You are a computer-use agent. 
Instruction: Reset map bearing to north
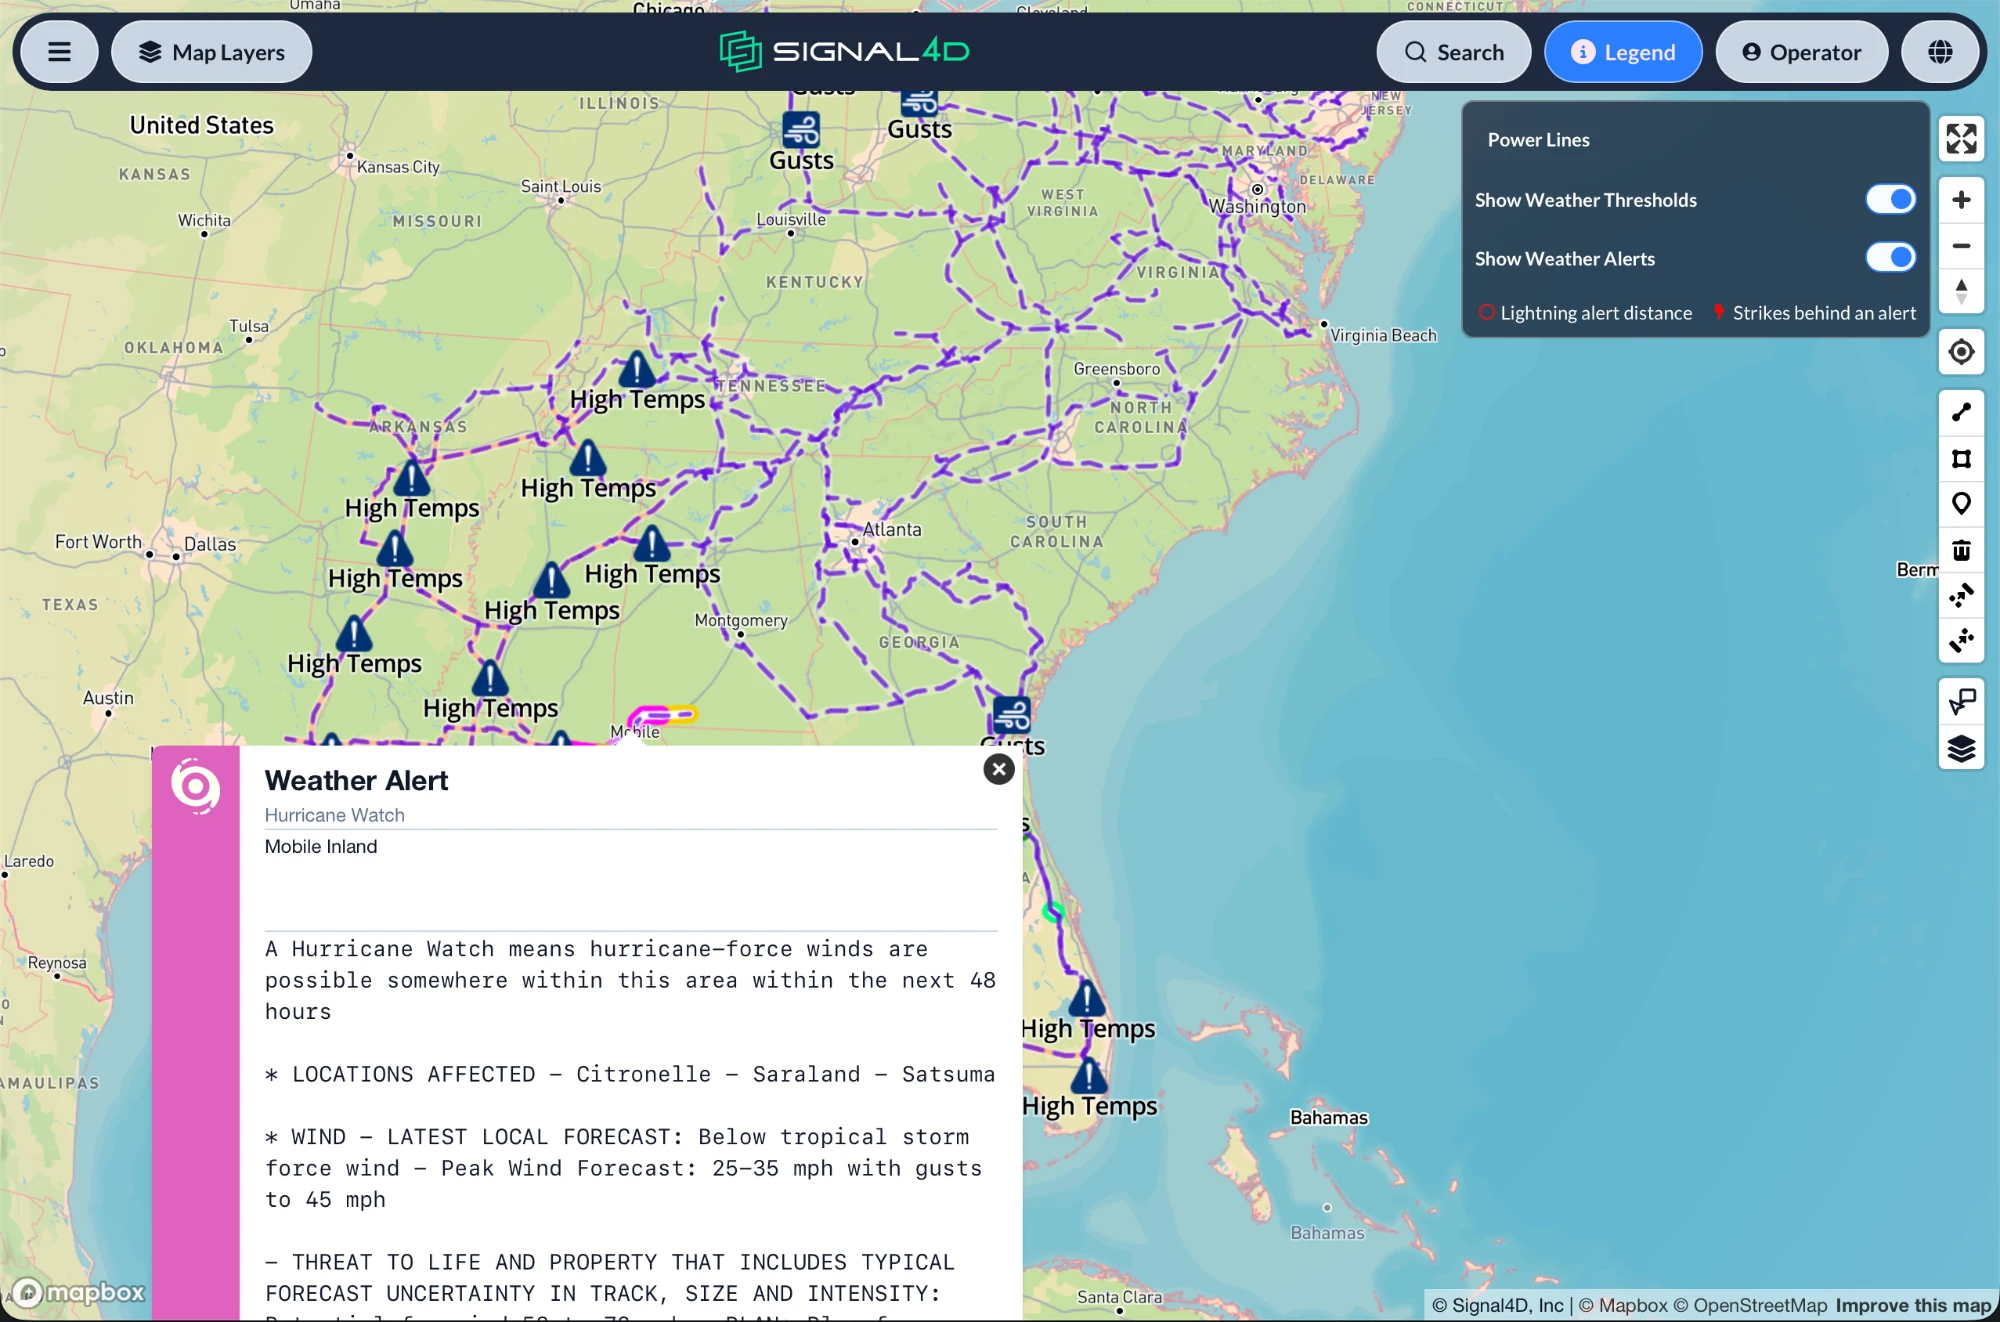(1961, 292)
